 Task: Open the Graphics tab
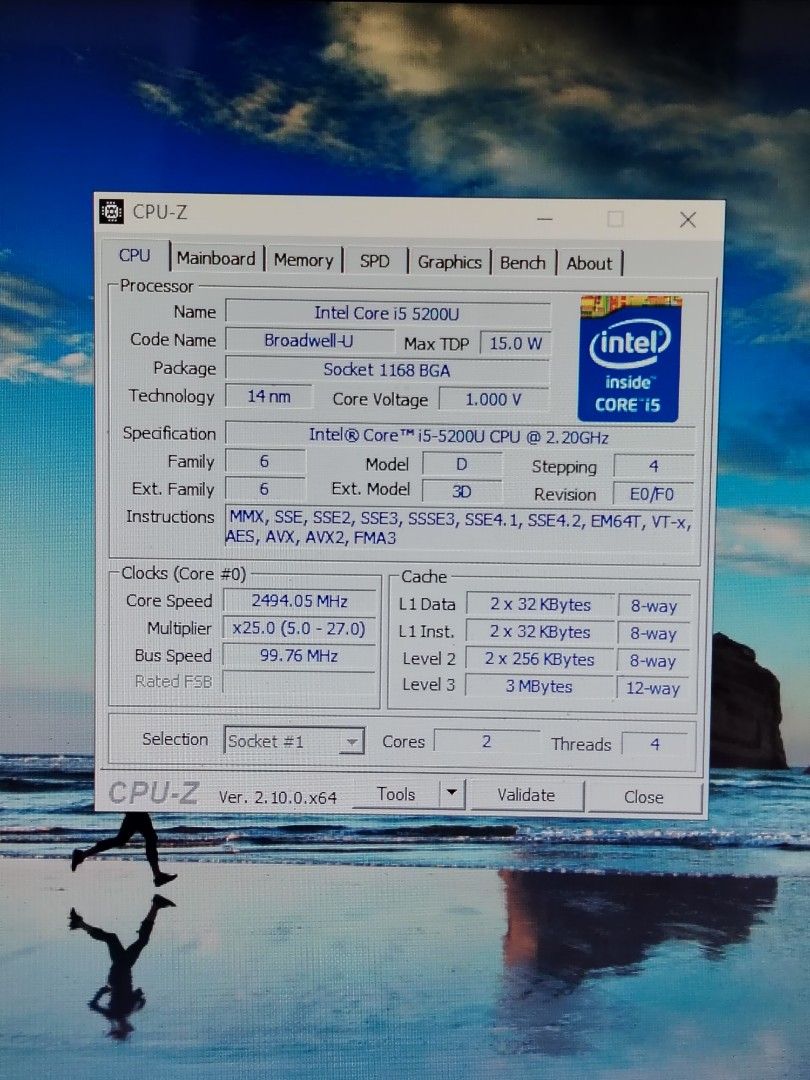(x=449, y=262)
